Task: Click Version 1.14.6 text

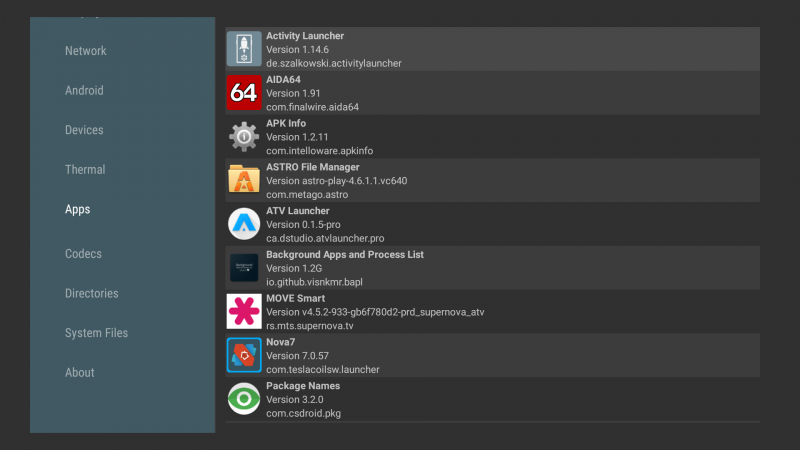Action: click(297, 49)
